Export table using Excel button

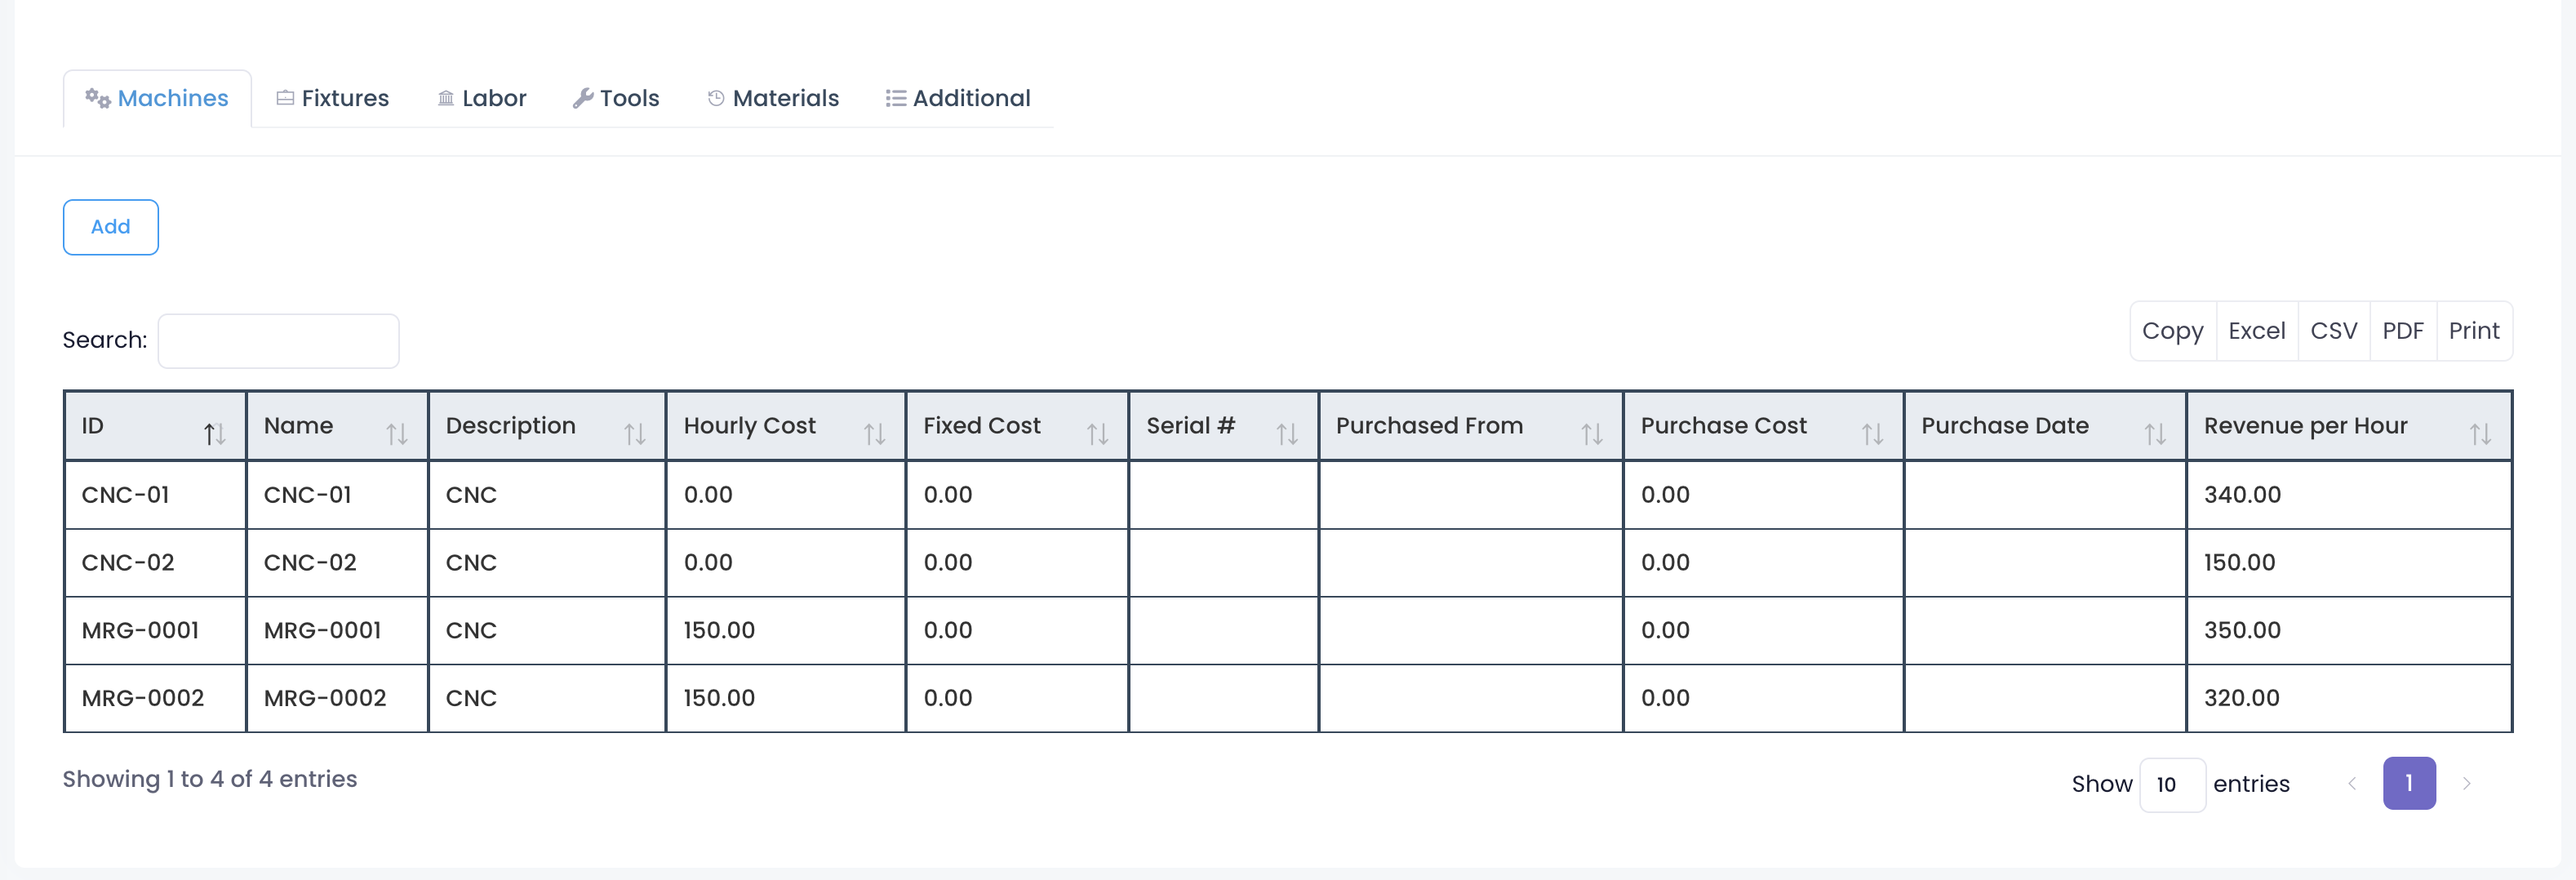click(x=2256, y=331)
